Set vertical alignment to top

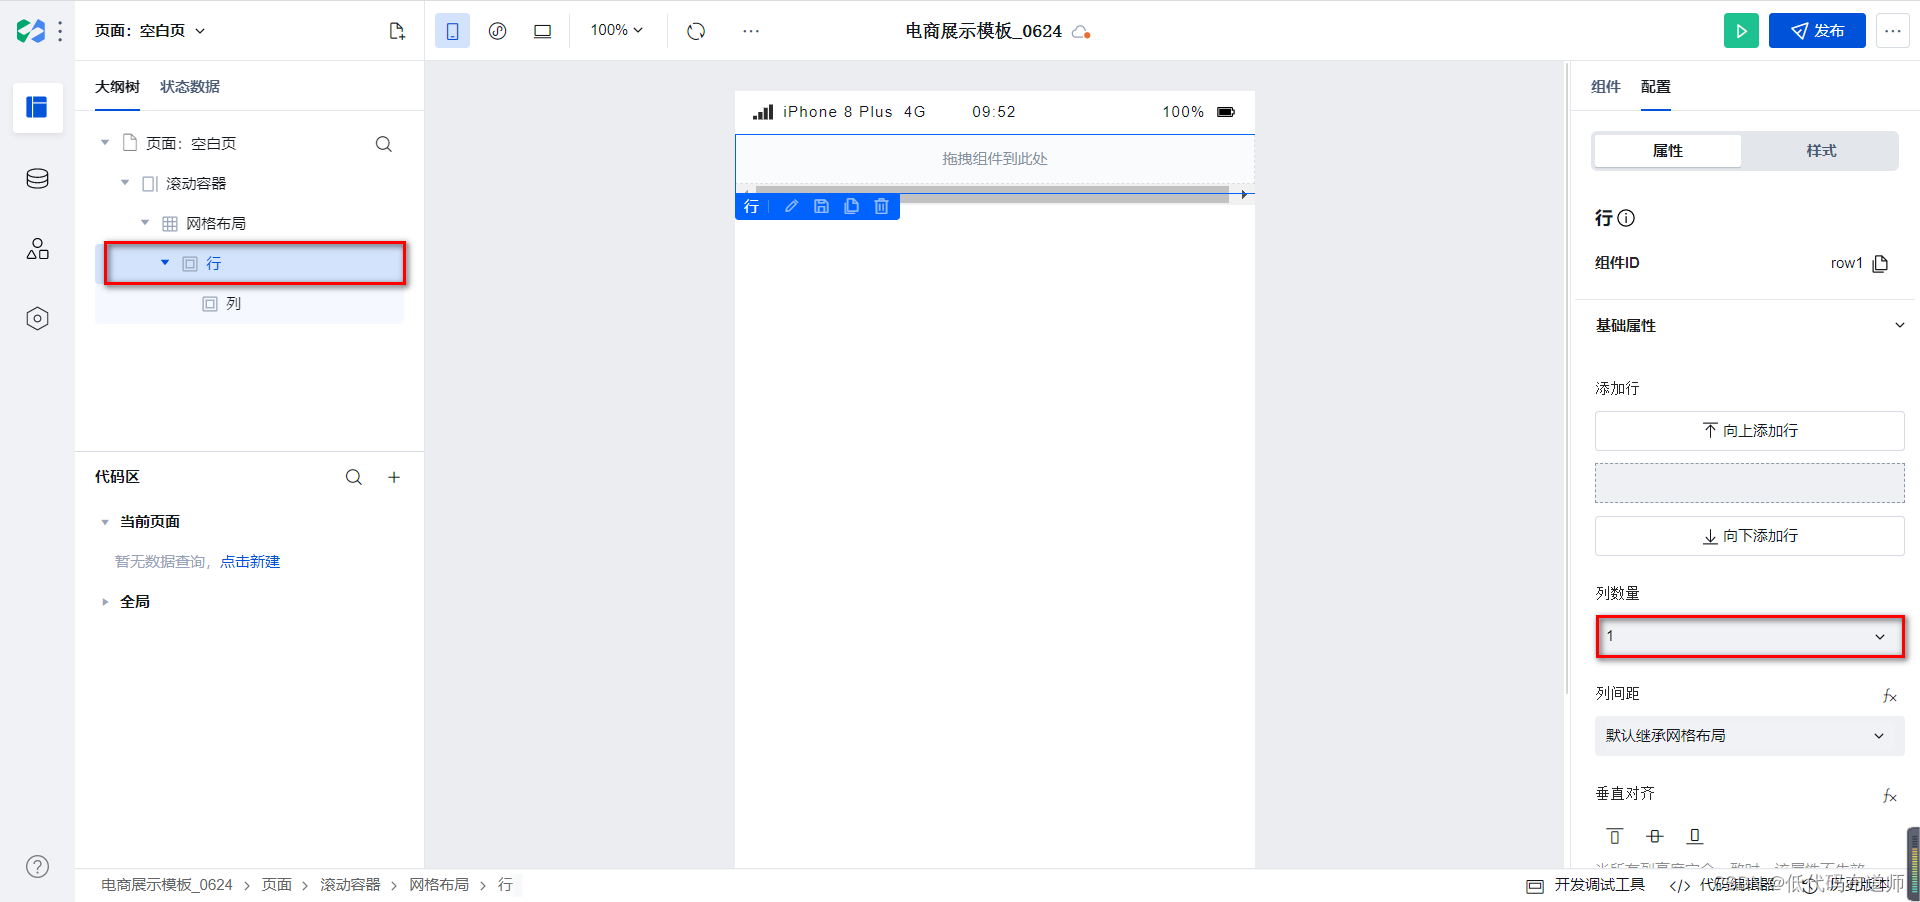[x=1614, y=836]
